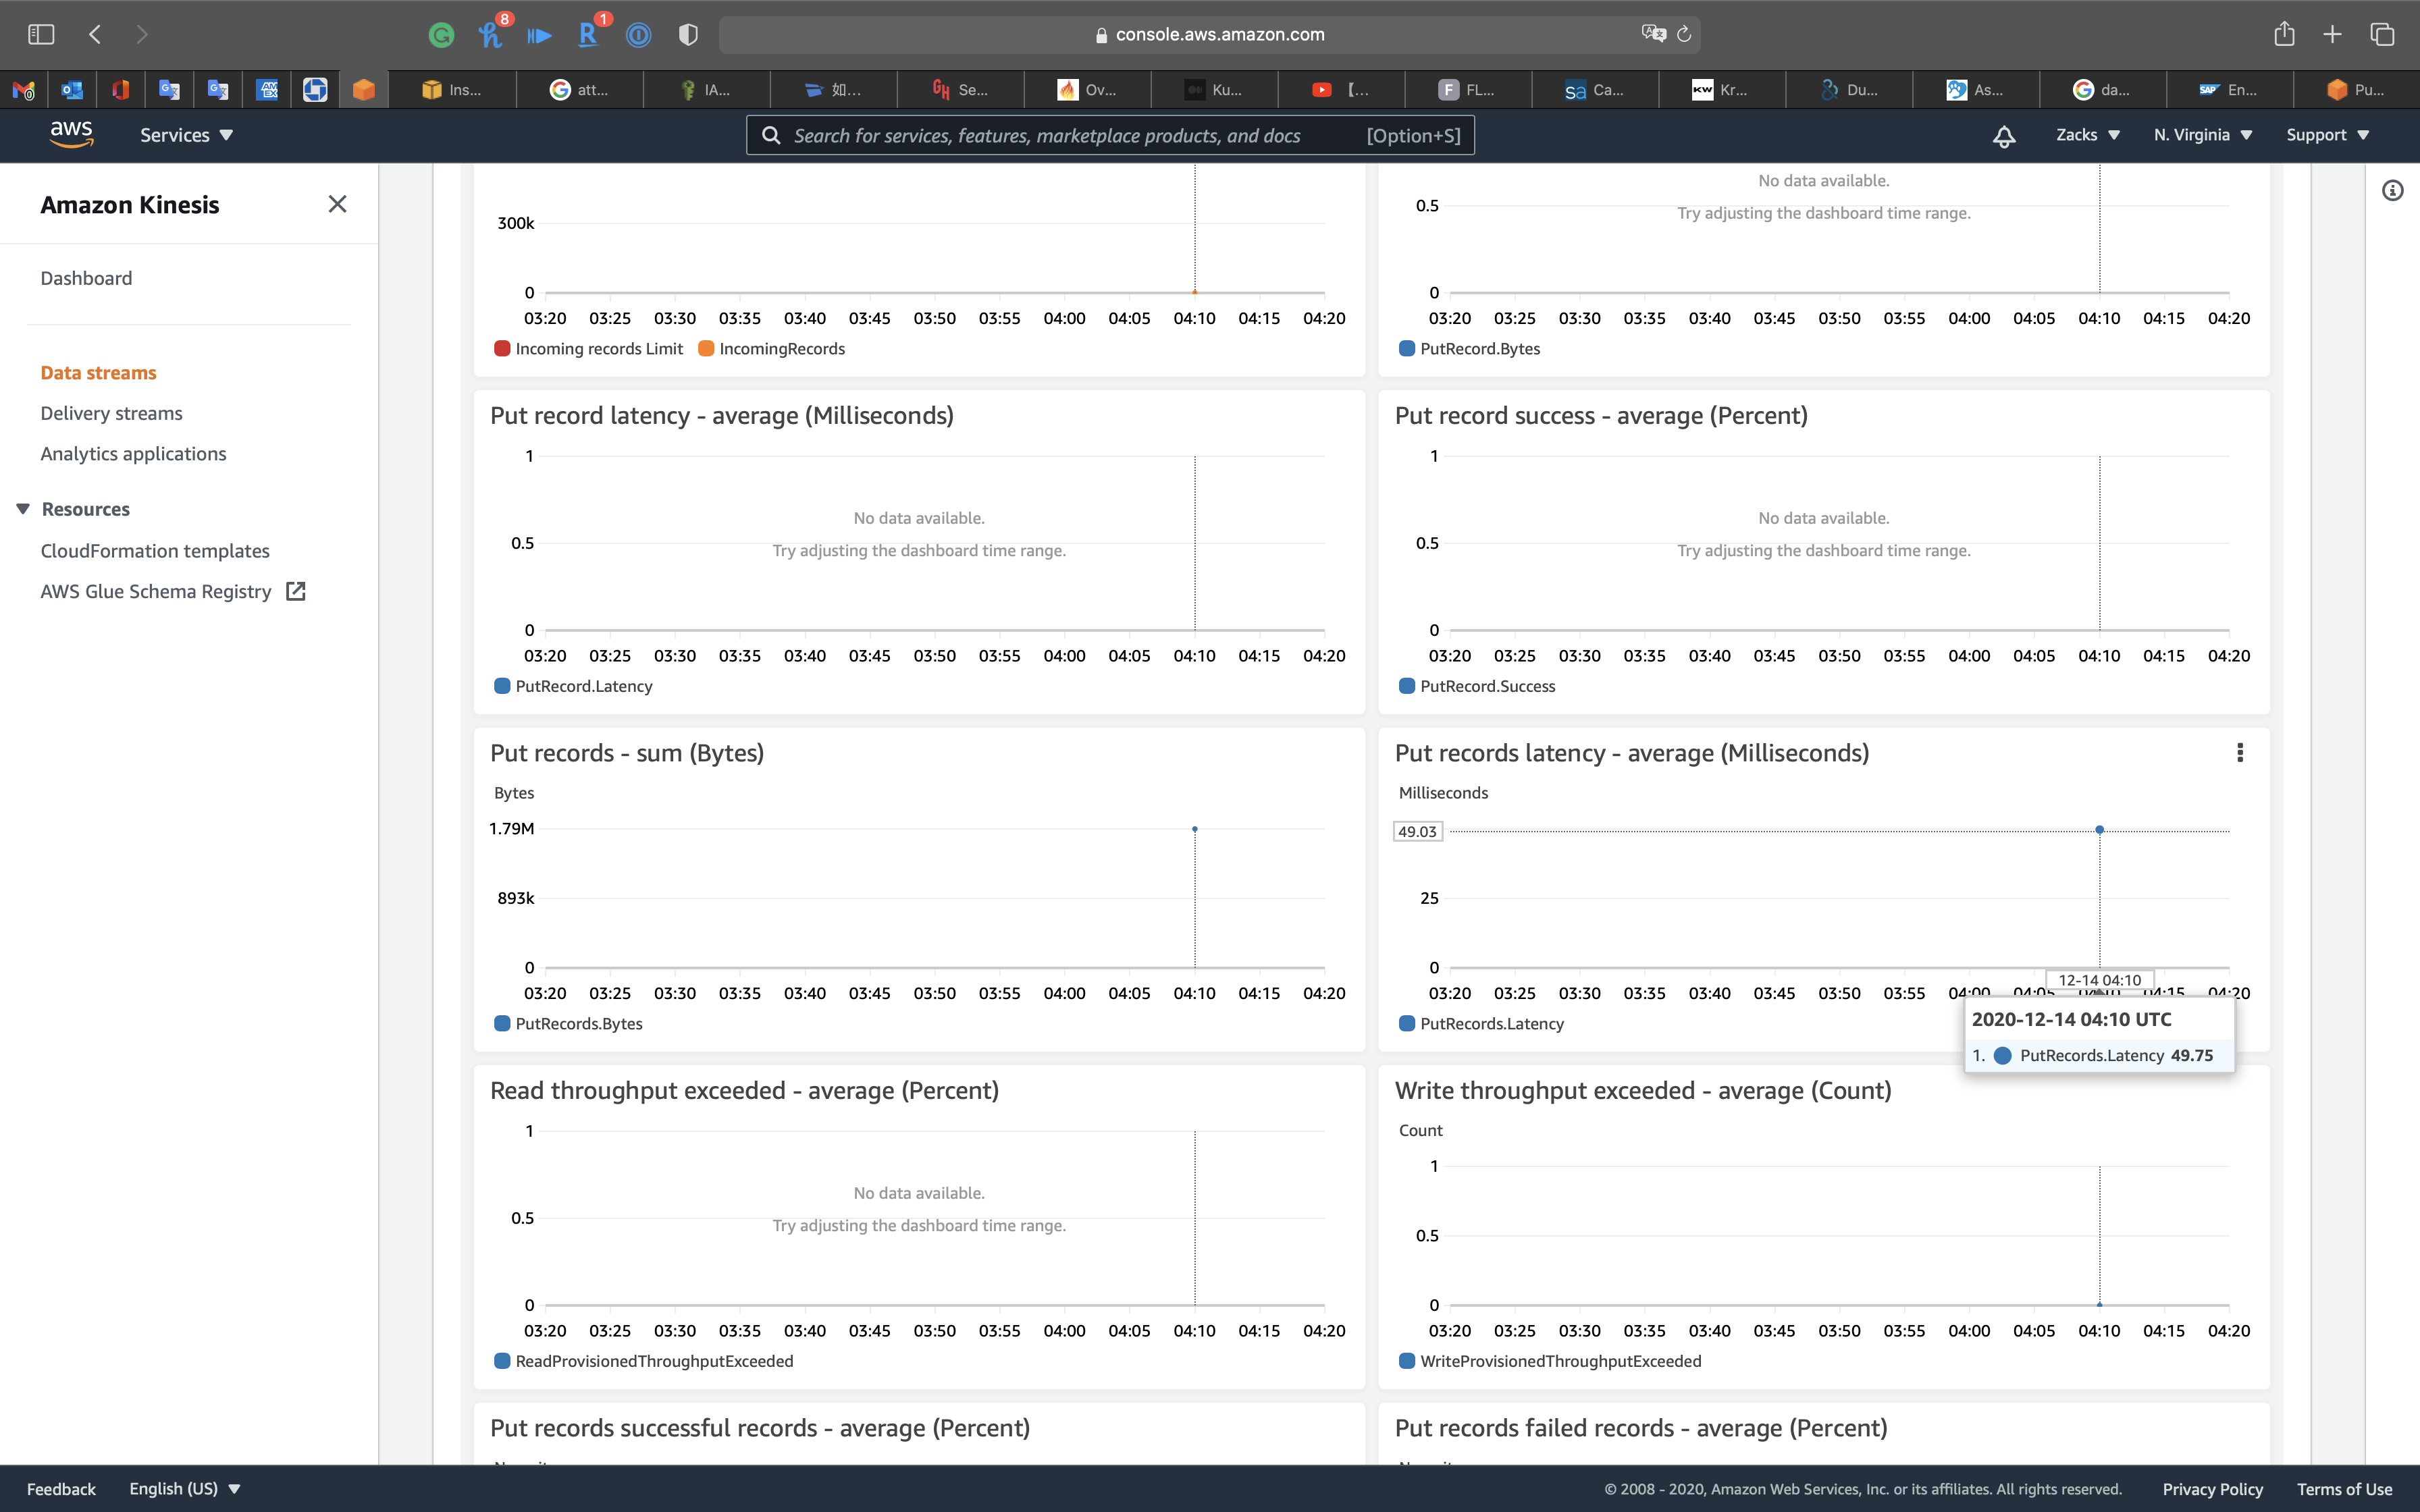Close the Amazon Kinesis side panel
2420x1512 pixels.
tap(337, 204)
